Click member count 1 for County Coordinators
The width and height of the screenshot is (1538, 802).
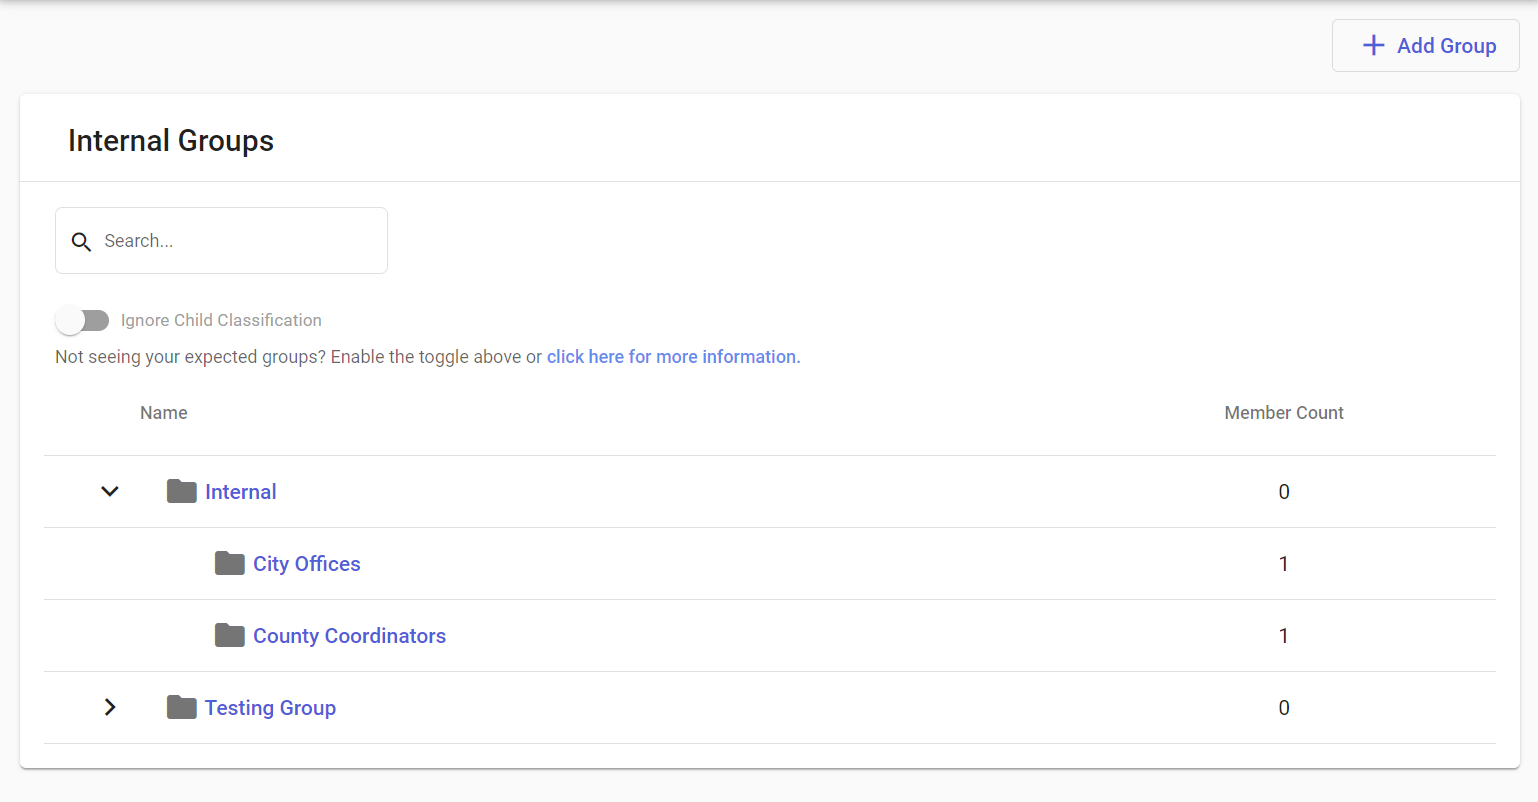pyautogui.click(x=1284, y=636)
